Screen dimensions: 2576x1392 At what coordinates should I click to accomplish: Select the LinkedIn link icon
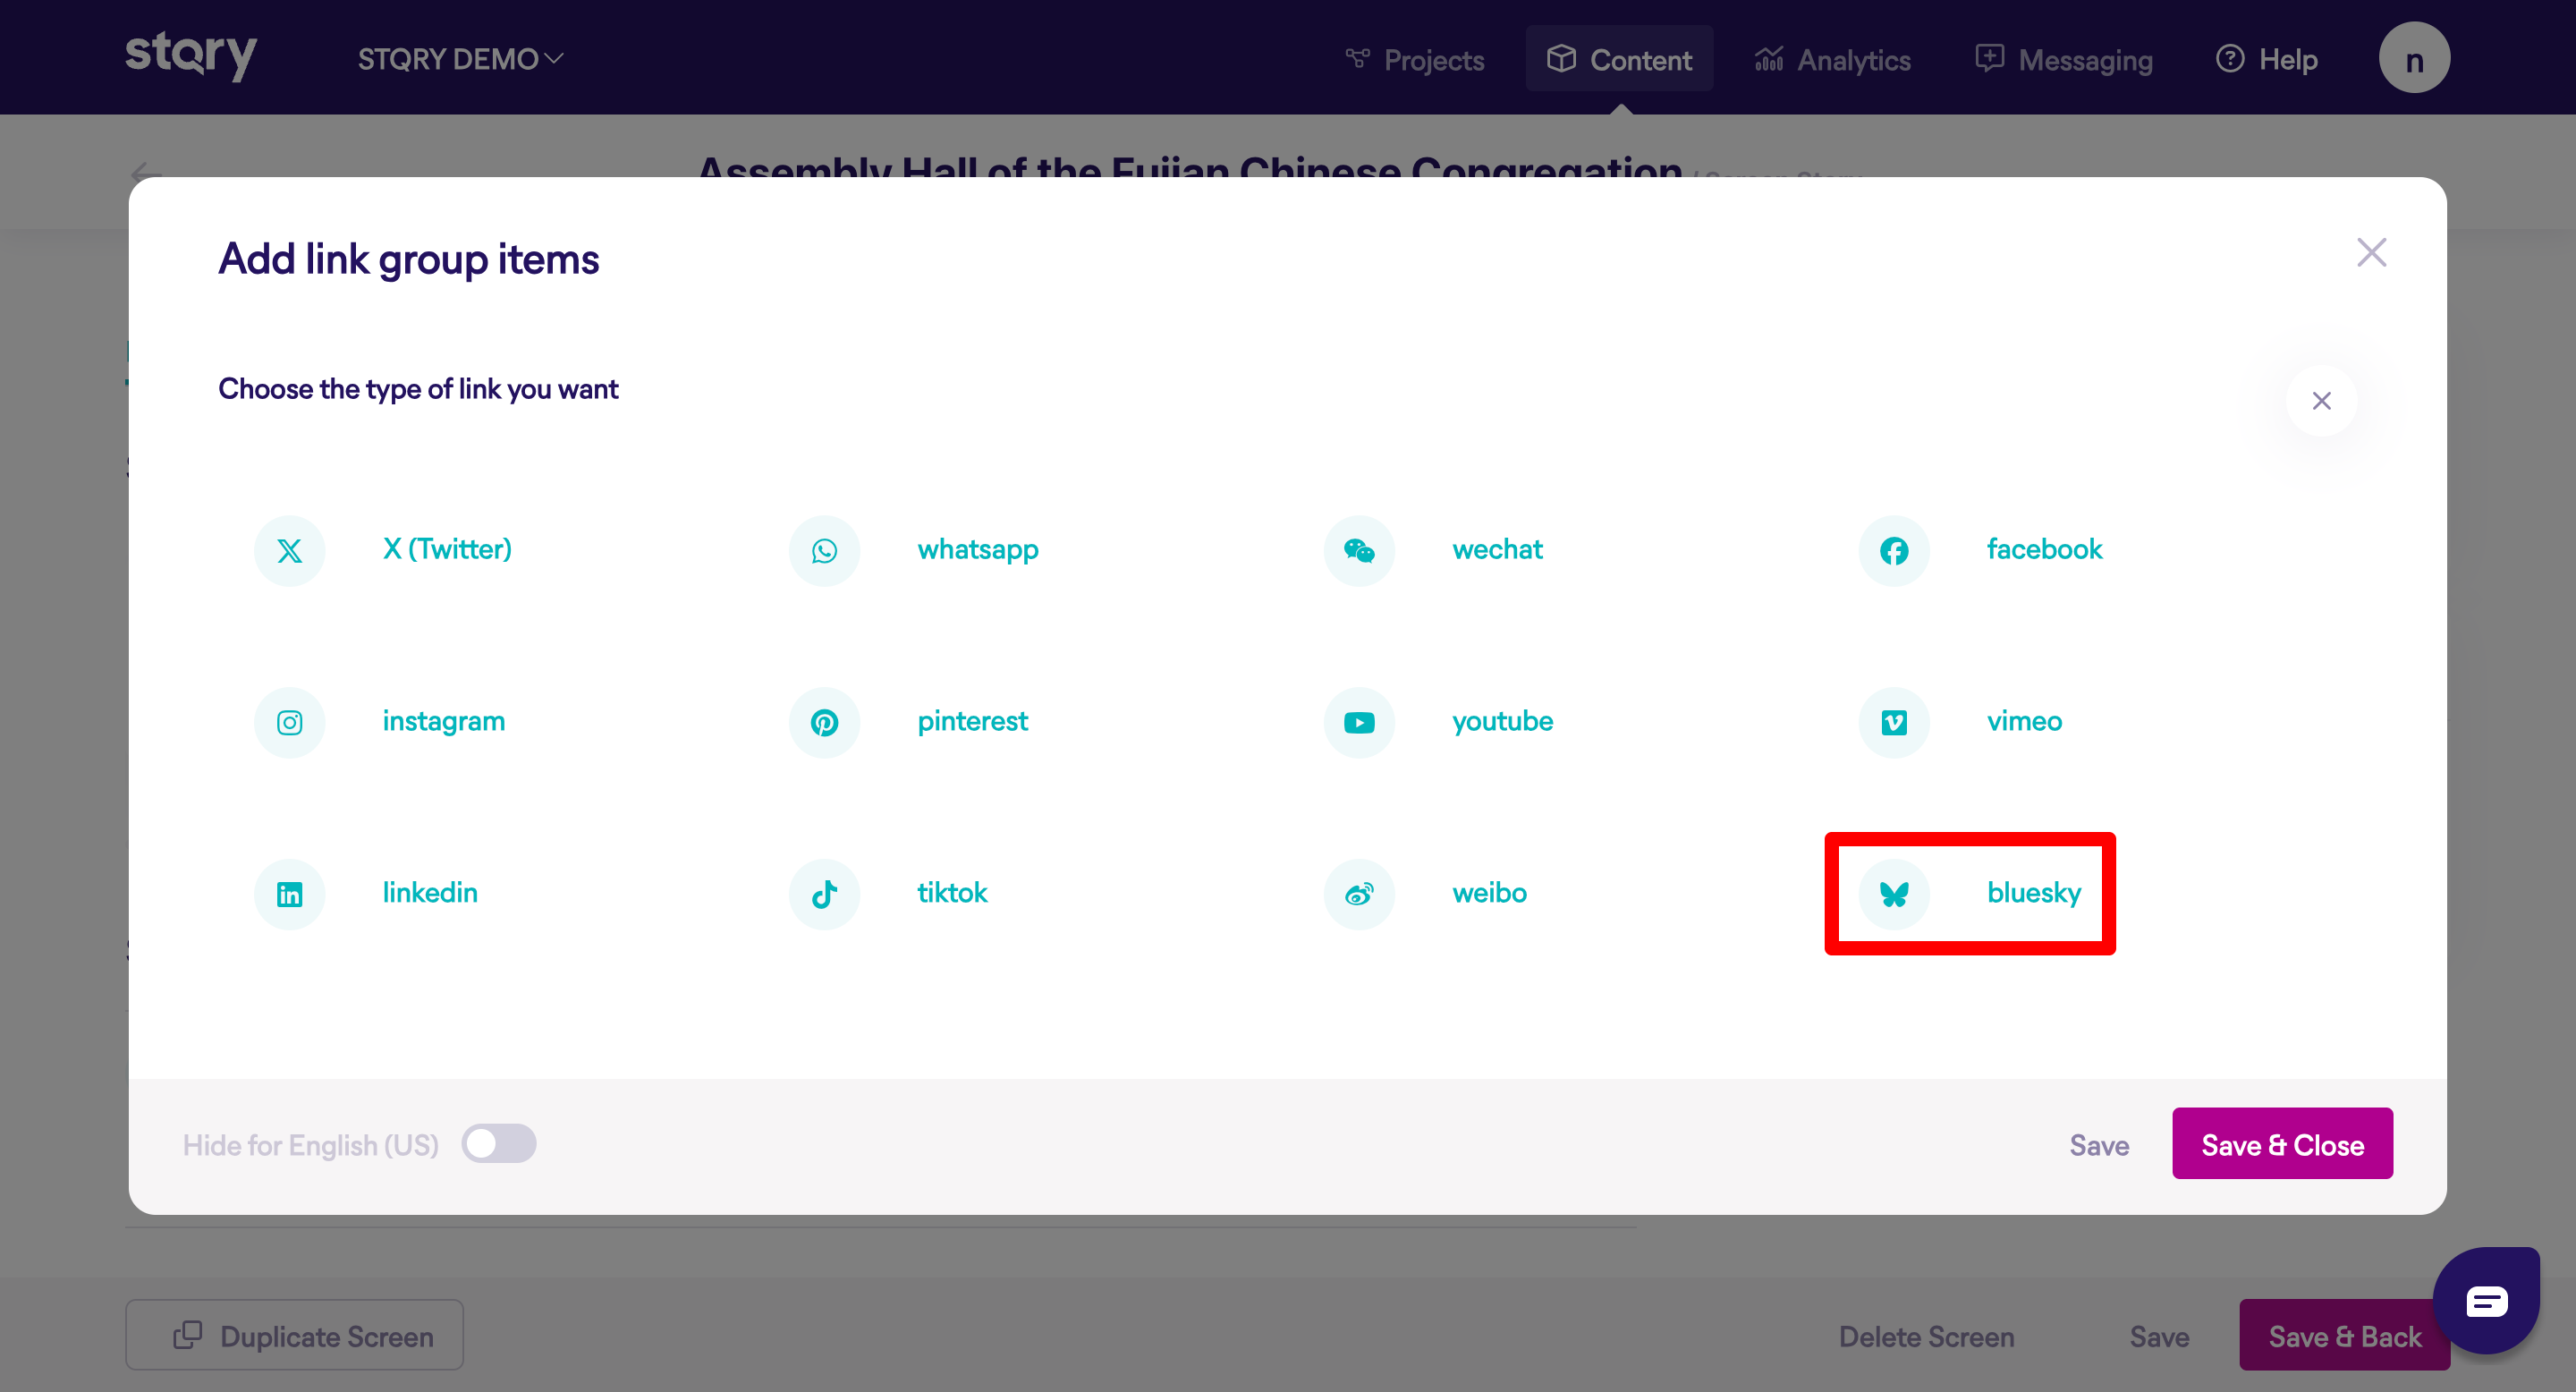click(x=289, y=894)
